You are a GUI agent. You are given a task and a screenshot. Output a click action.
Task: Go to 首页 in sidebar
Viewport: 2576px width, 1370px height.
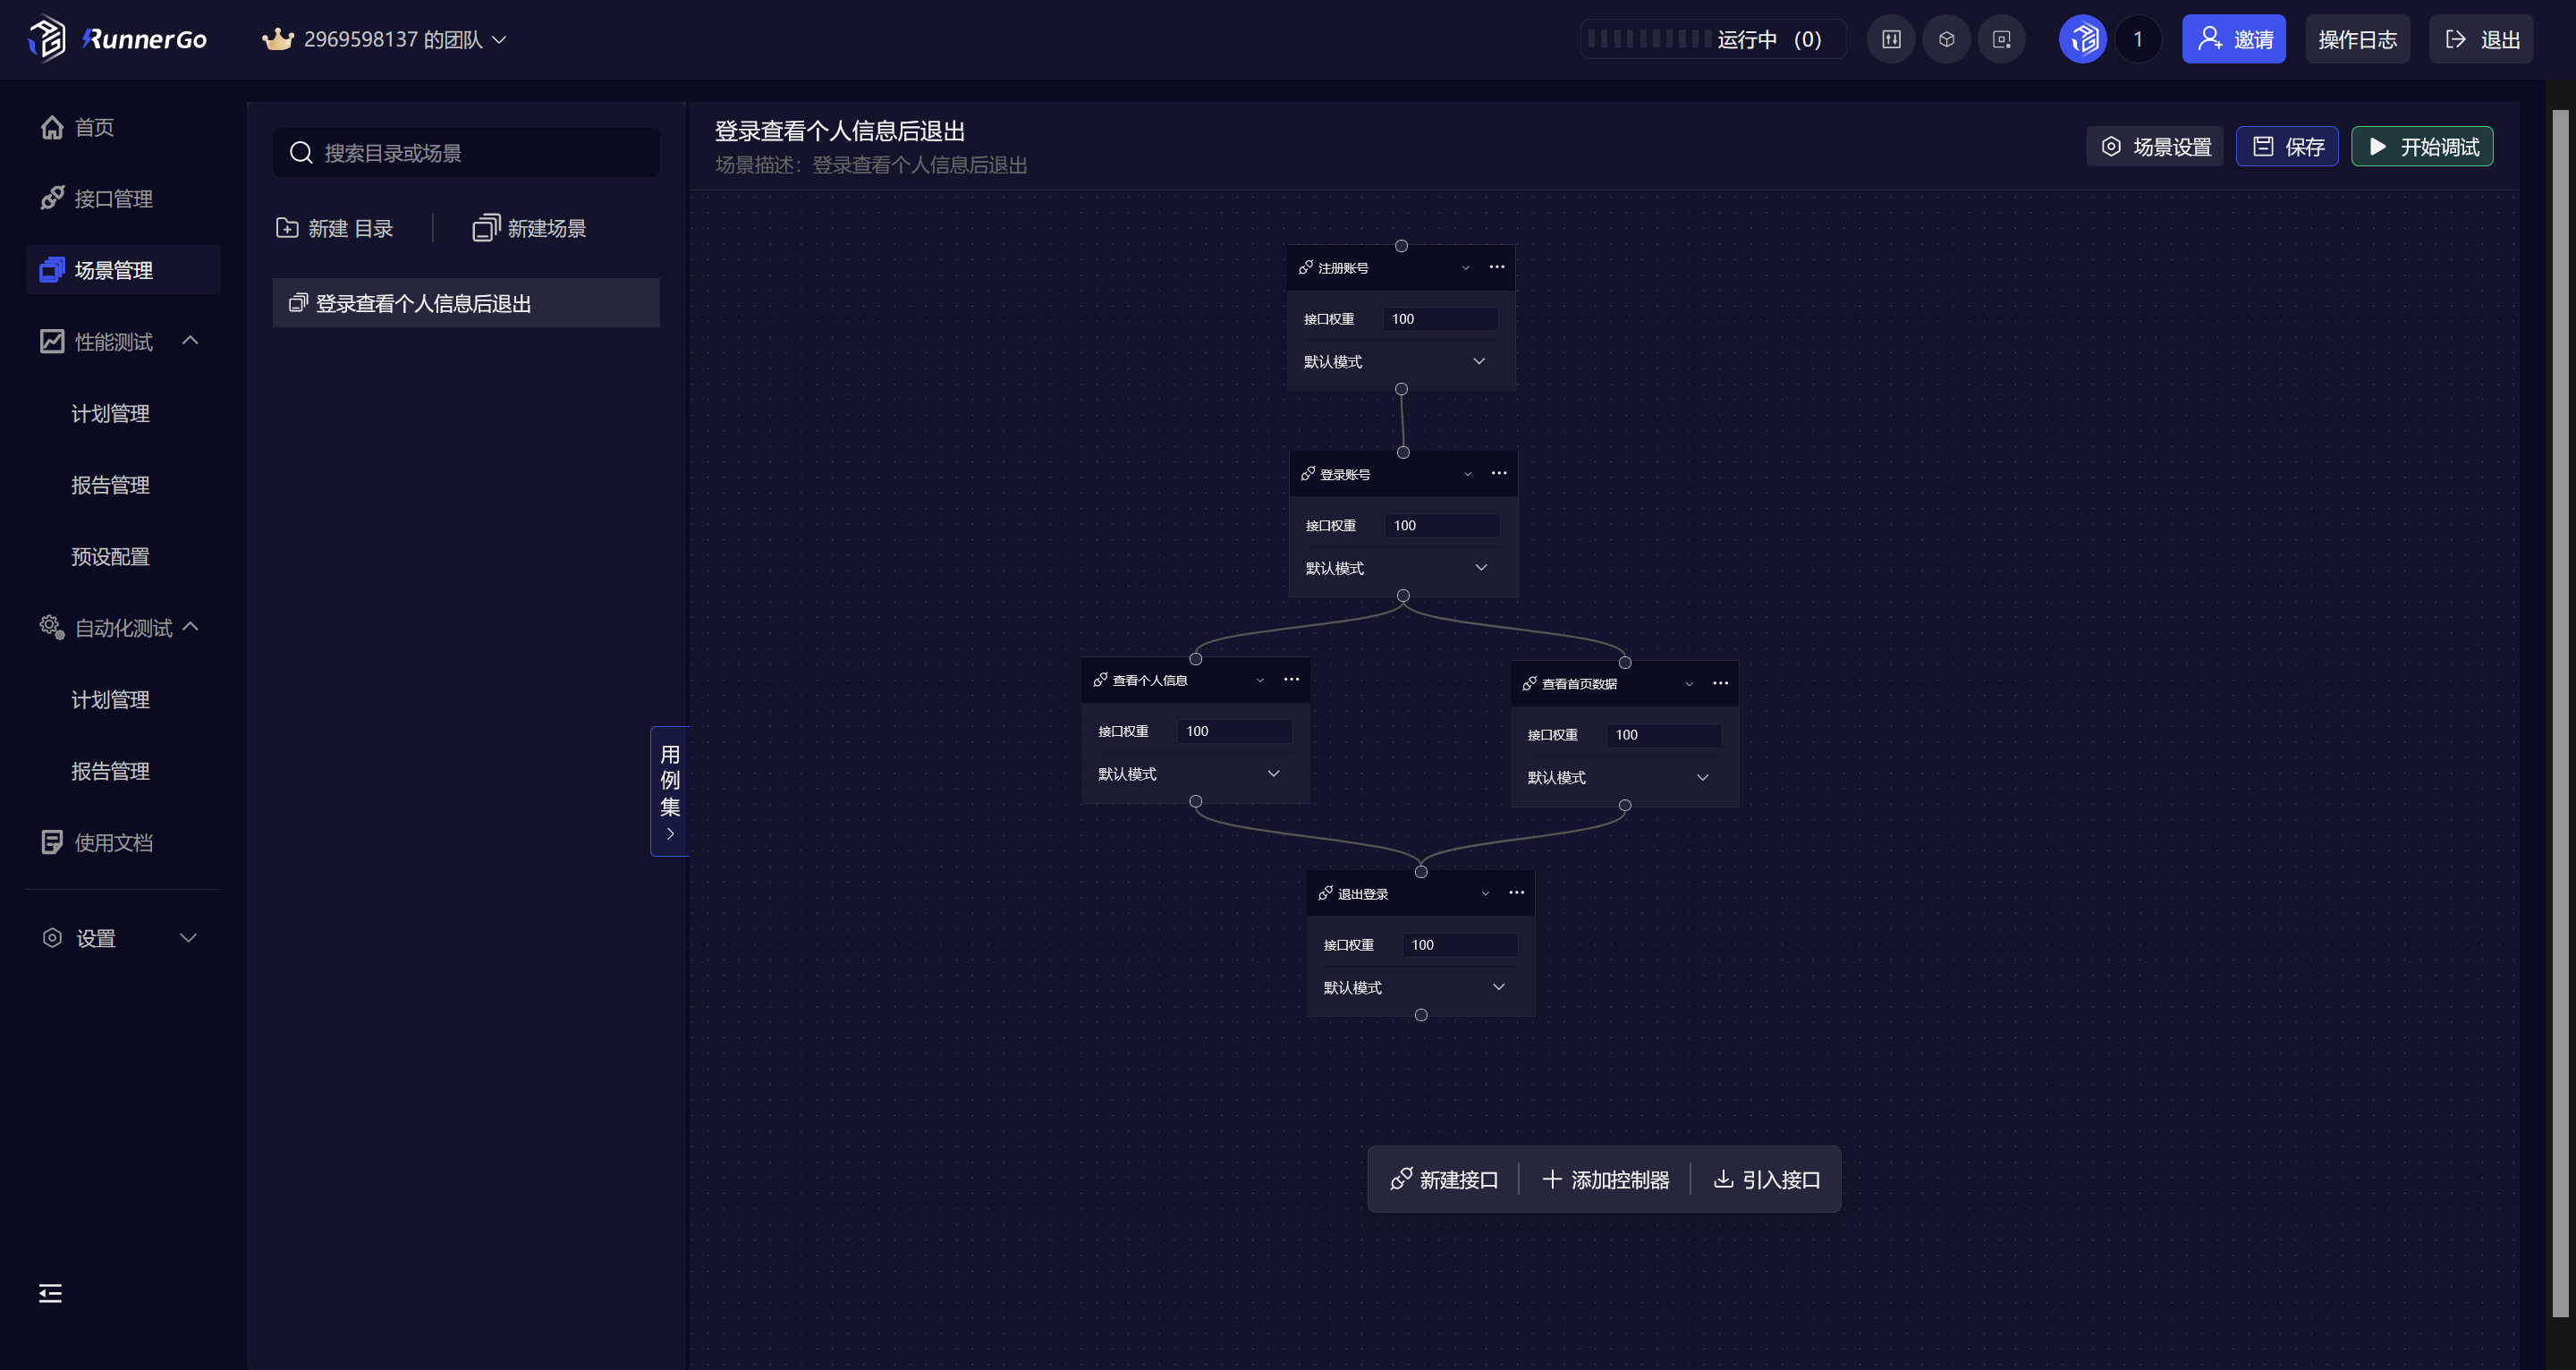pos(123,127)
